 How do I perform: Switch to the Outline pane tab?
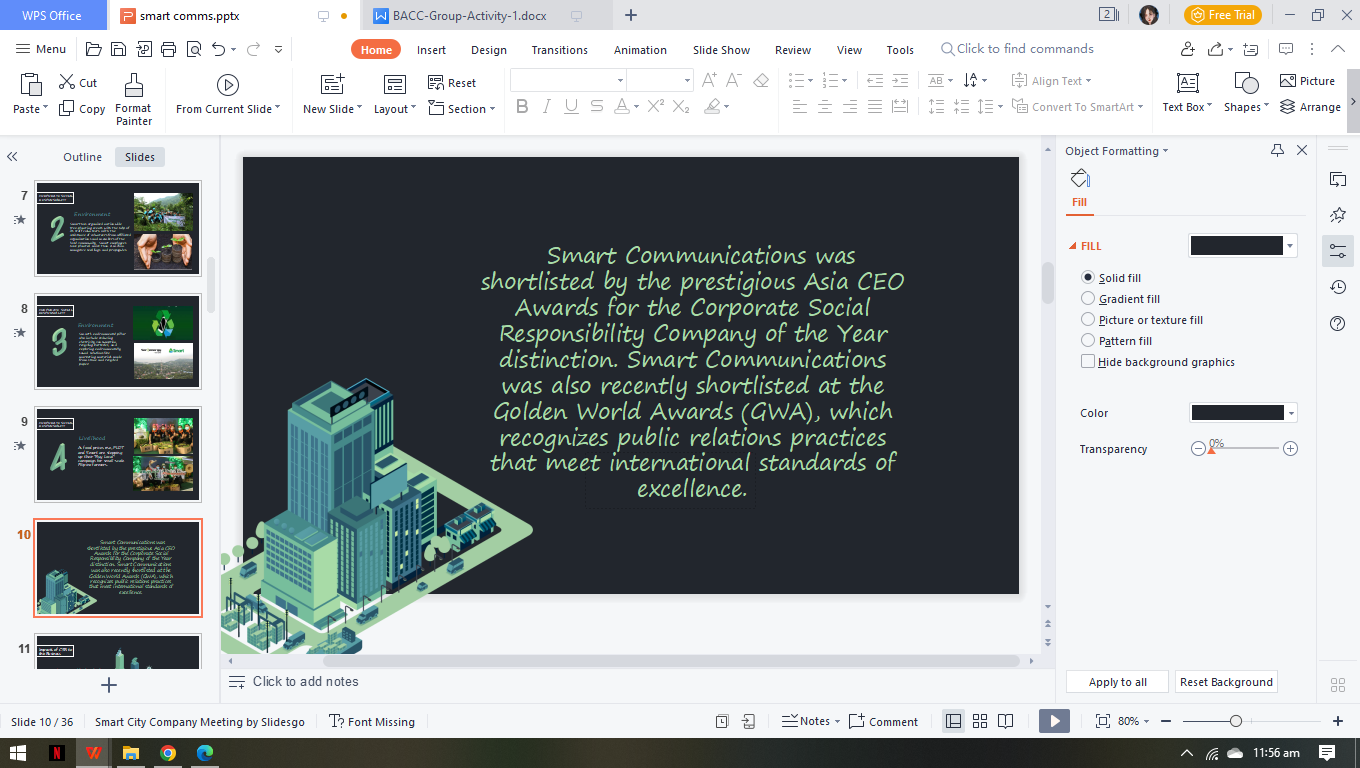(82, 157)
